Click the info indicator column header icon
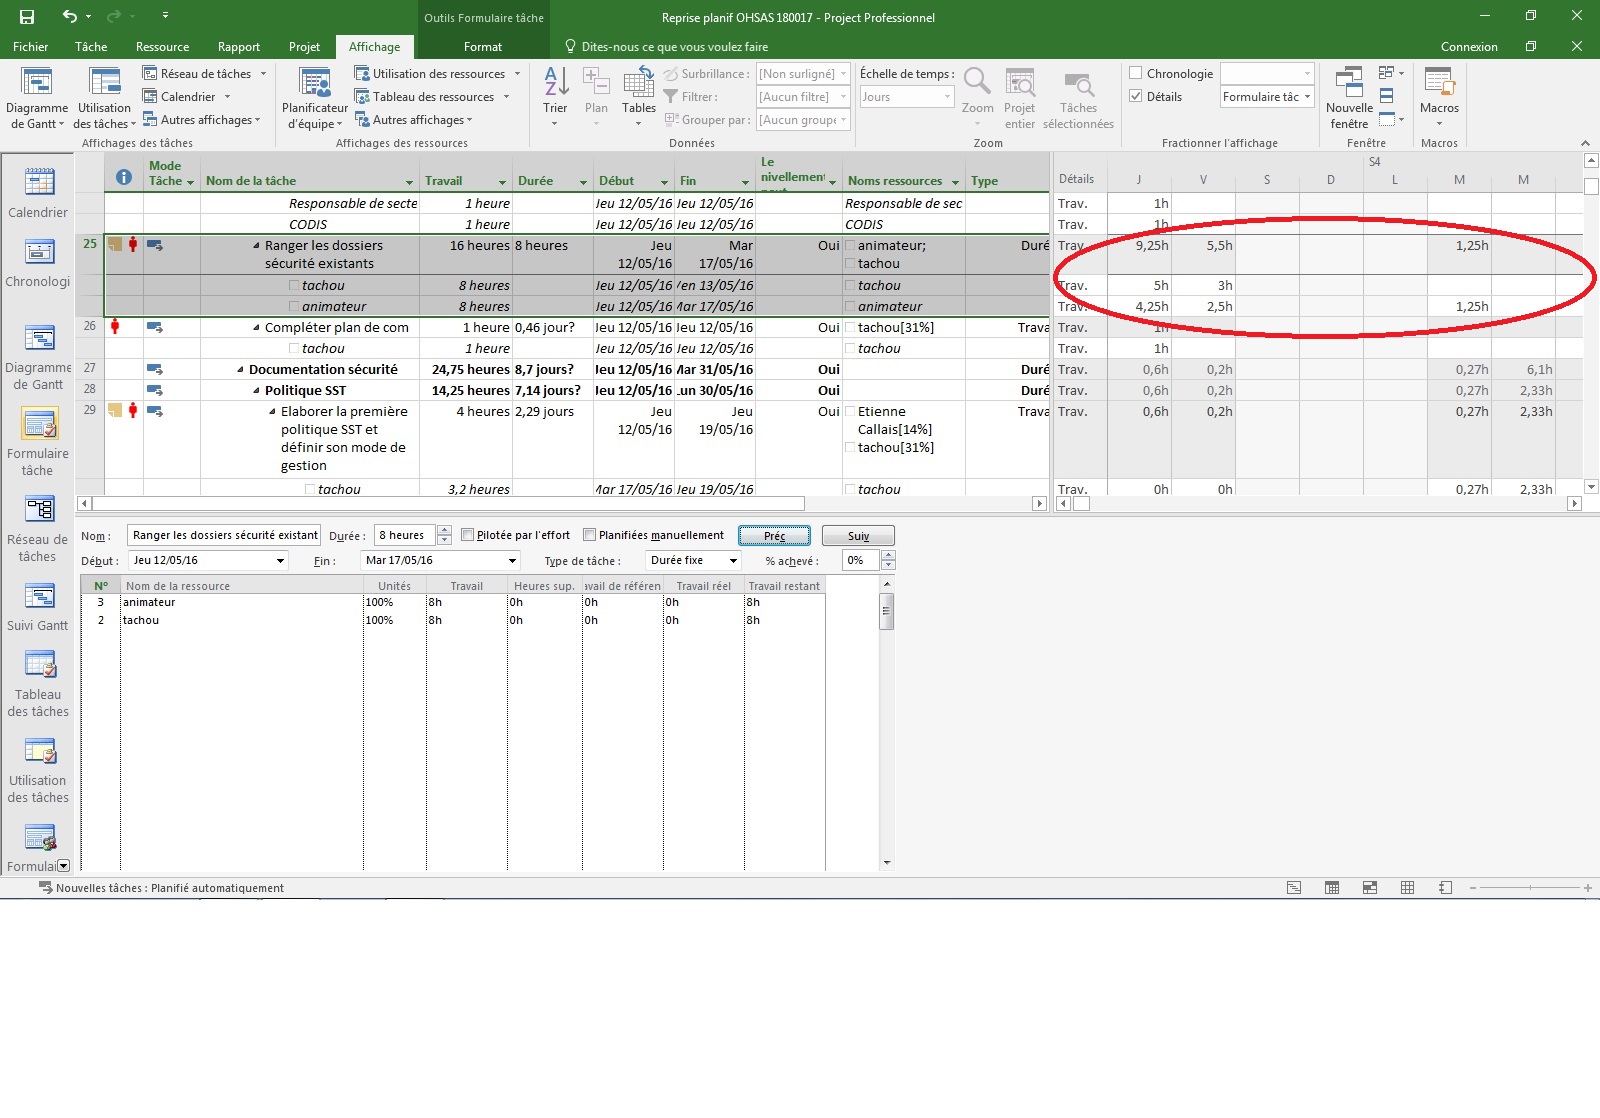1600x1118 pixels. [124, 177]
